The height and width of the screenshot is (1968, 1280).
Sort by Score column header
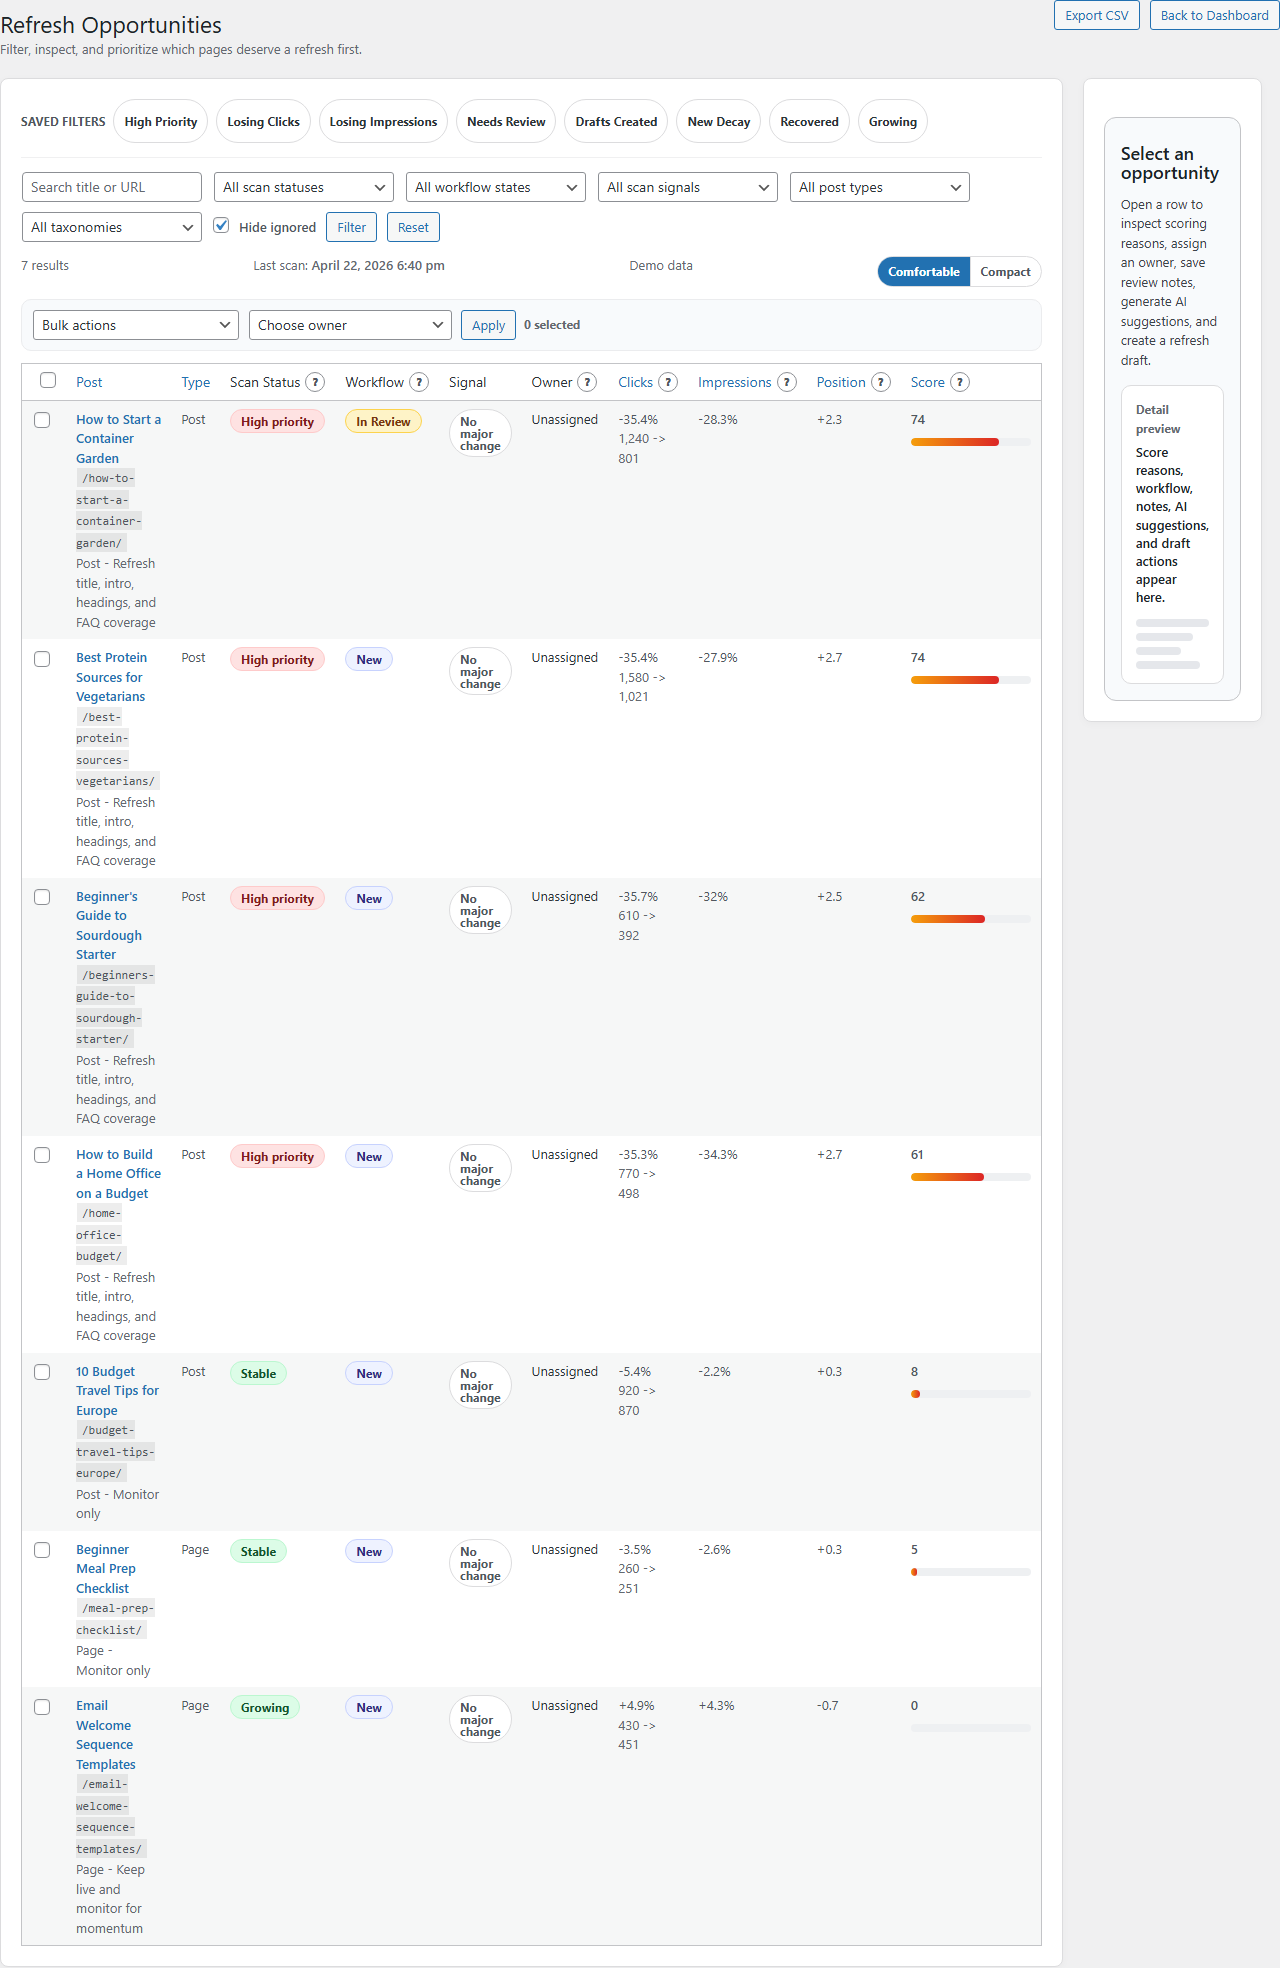click(927, 382)
